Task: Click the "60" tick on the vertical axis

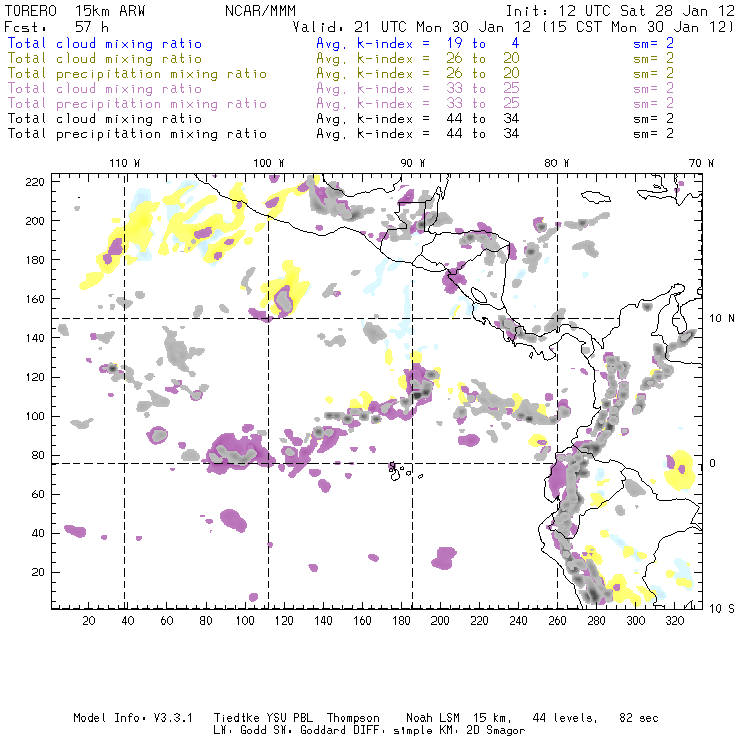Action: point(38,494)
